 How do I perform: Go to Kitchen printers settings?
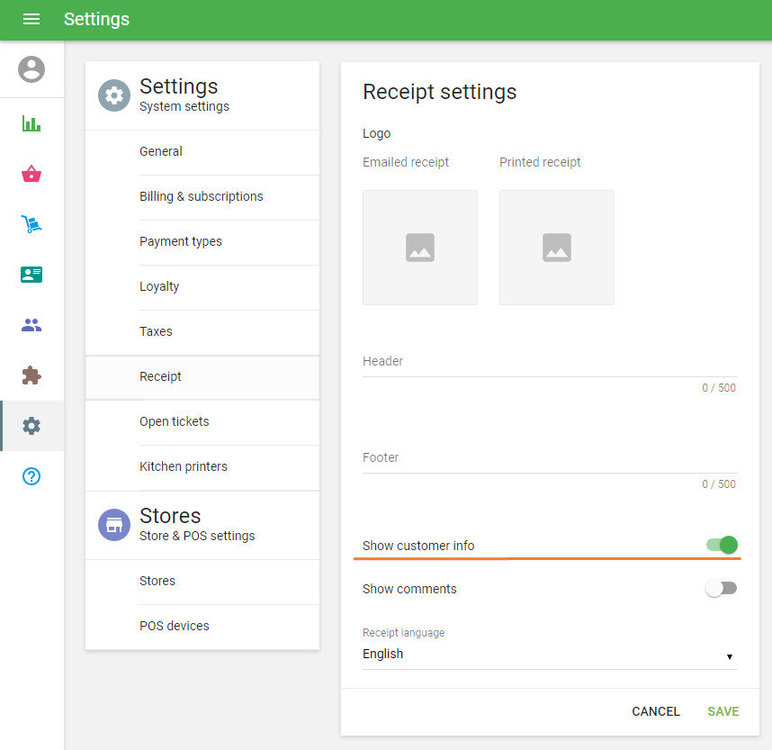pos(183,467)
